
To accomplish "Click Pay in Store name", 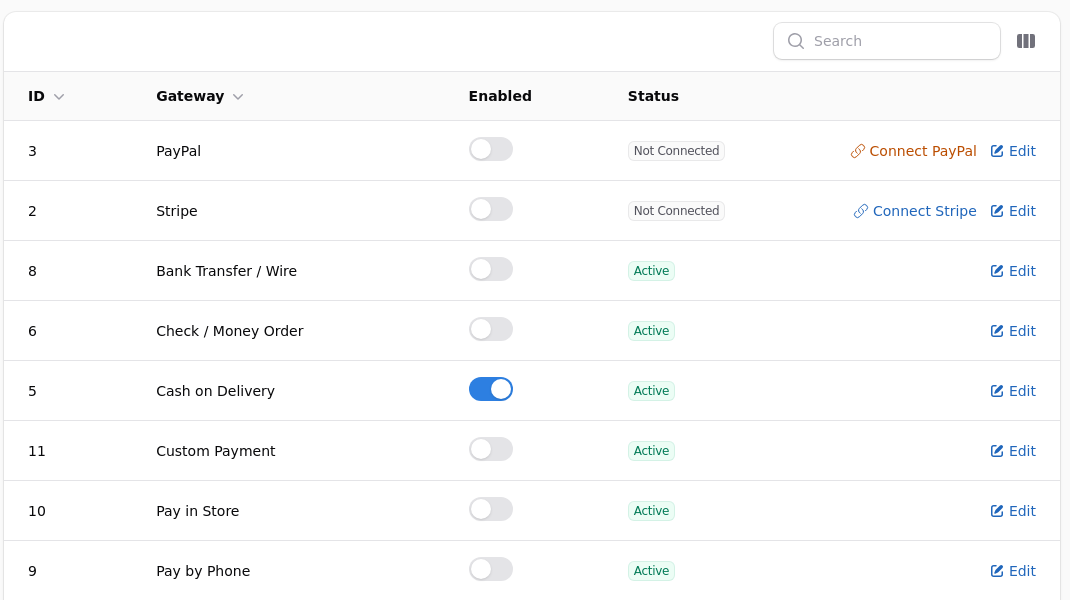I will 197,511.
